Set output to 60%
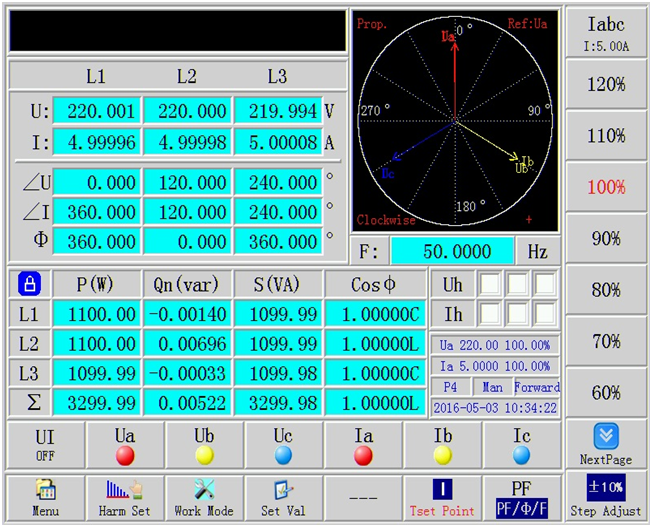Image resolution: width=652 pixels, height=527 pixels. coord(606,393)
